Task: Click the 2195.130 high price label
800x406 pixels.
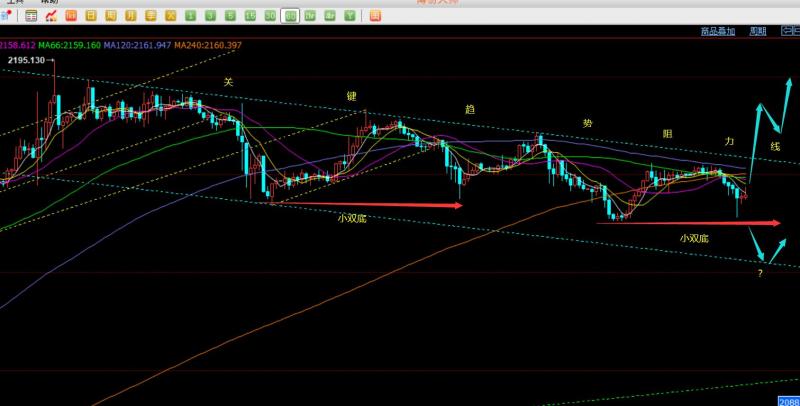Action: tap(26, 61)
